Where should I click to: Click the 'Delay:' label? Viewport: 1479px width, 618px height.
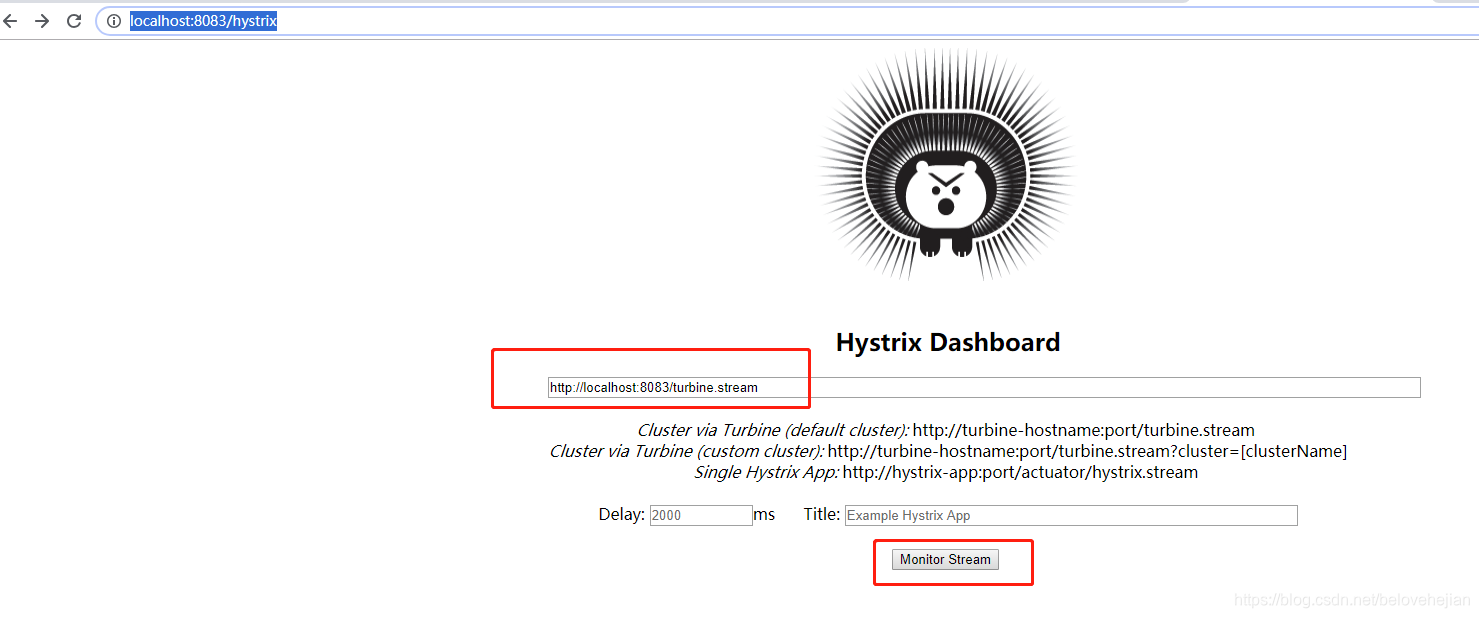[622, 515]
